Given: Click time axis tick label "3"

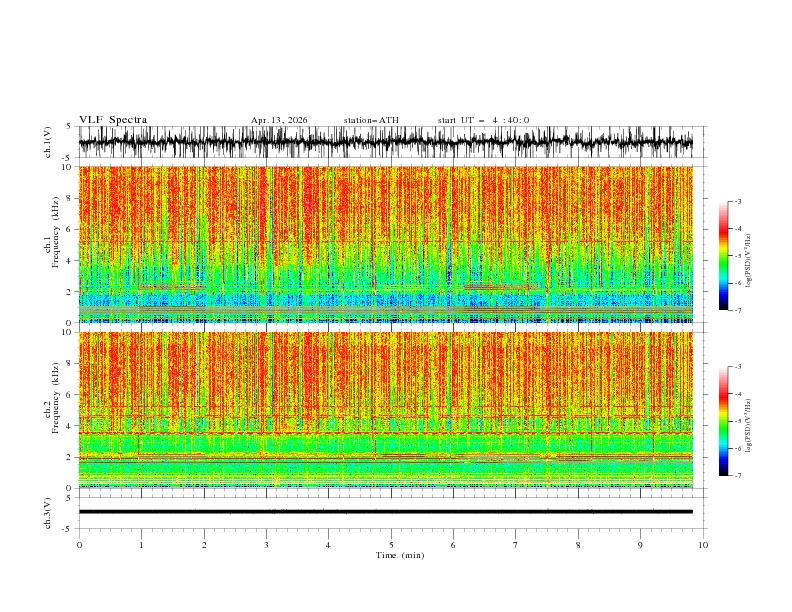Looking at the screenshot, I should [x=266, y=545].
